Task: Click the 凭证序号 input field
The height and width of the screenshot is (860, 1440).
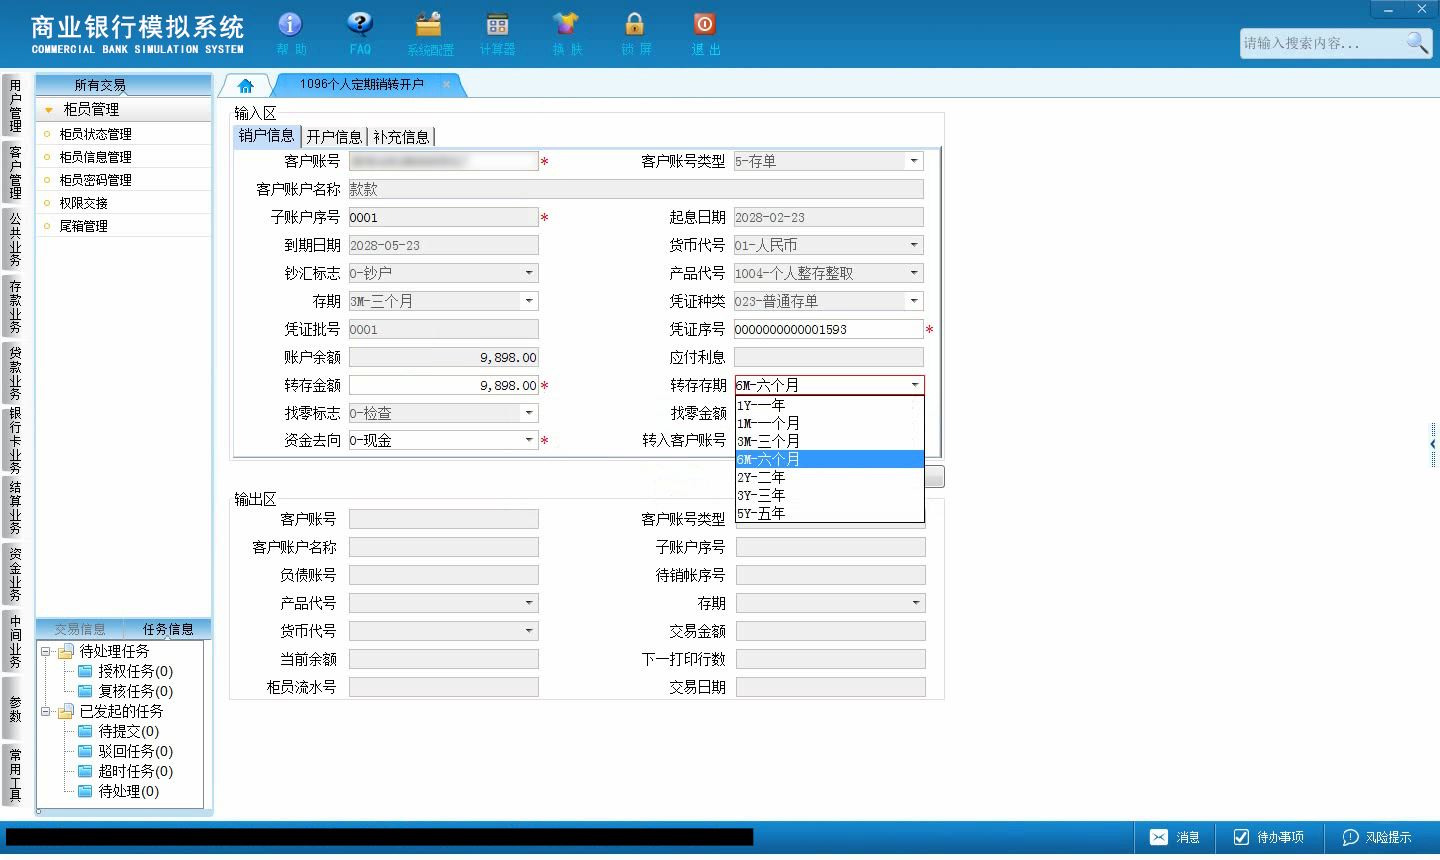Action: [x=829, y=329]
